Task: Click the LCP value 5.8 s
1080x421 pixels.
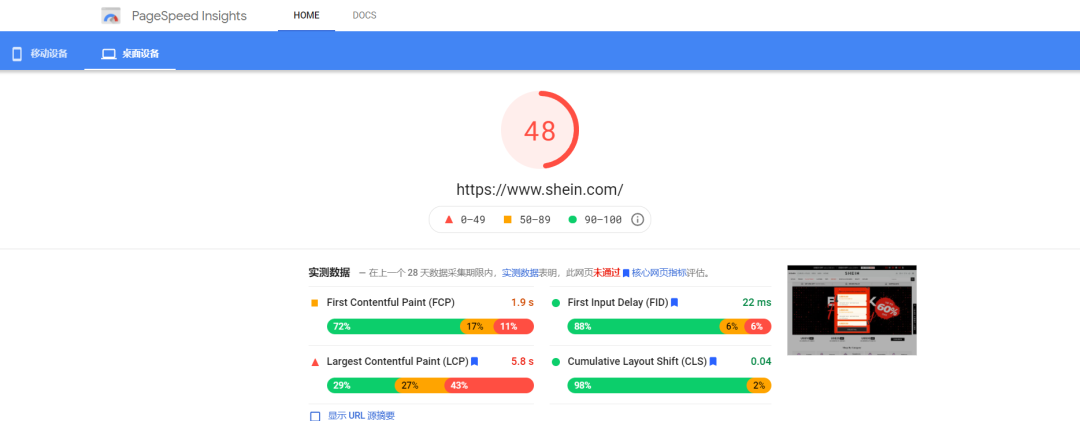Action: pyautogui.click(x=523, y=361)
